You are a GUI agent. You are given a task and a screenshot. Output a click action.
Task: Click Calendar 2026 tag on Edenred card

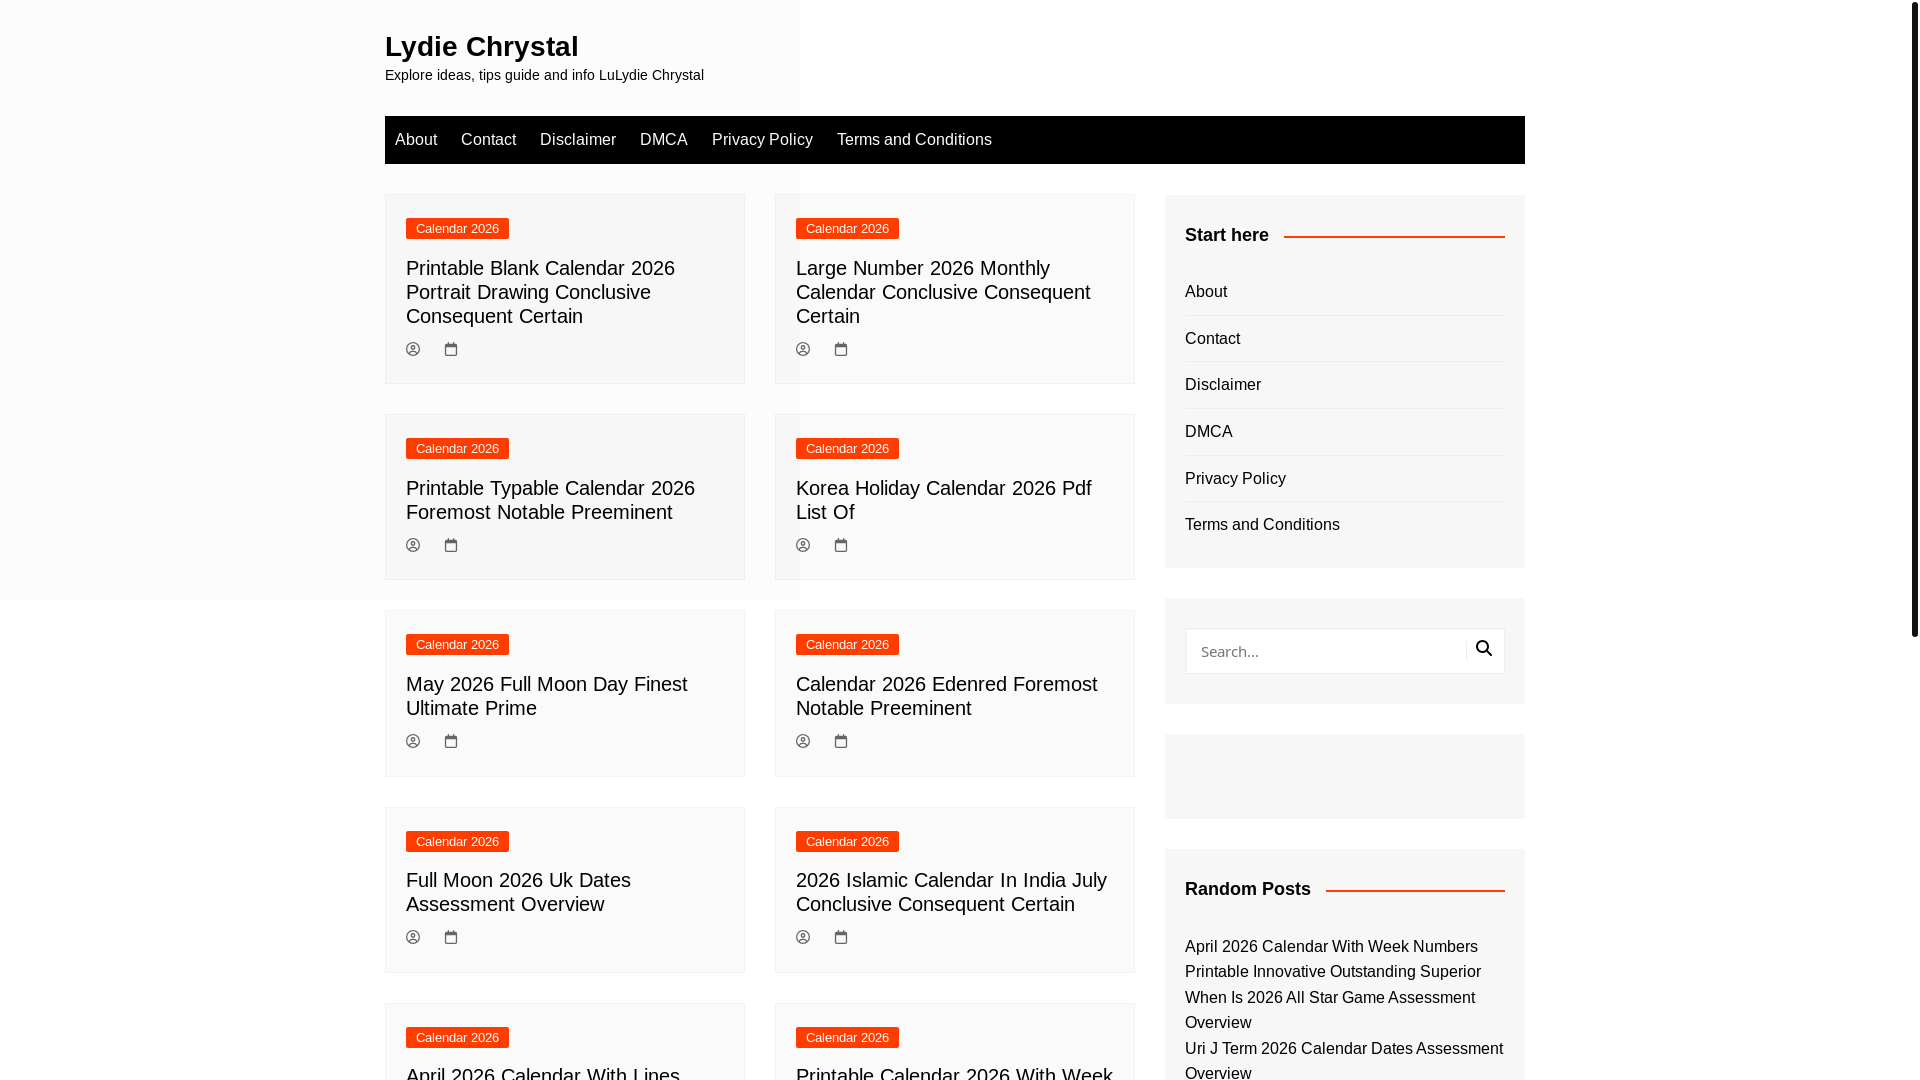coord(847,645)
